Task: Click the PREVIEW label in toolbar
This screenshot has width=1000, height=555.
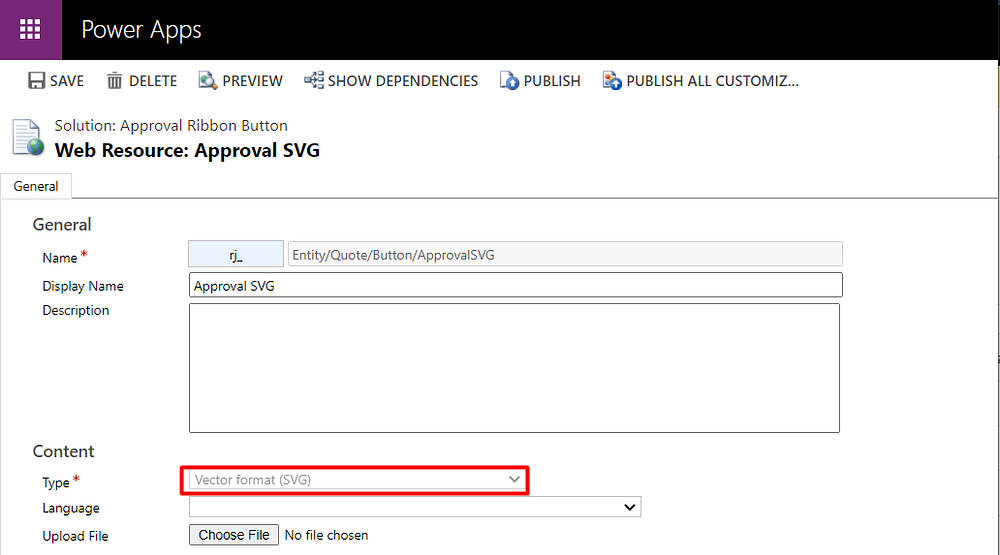Action: pos(253,81)
